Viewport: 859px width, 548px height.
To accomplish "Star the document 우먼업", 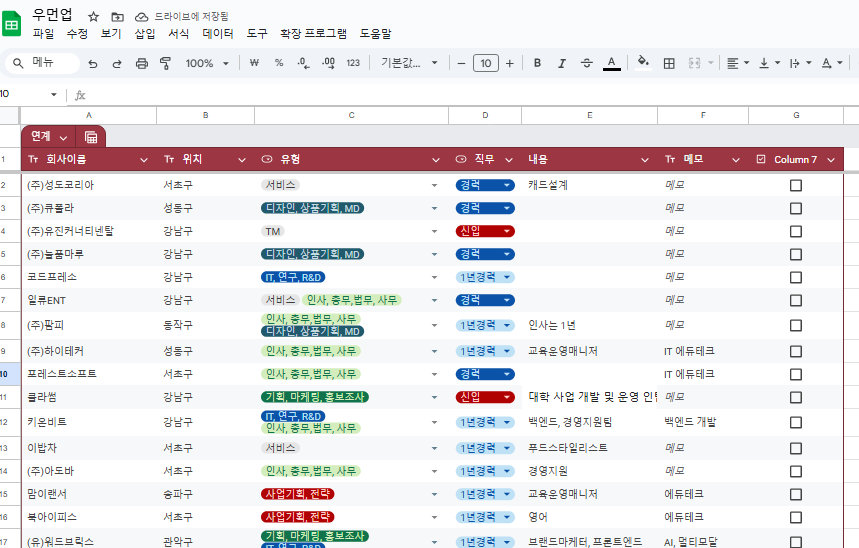I will point(94,17).
